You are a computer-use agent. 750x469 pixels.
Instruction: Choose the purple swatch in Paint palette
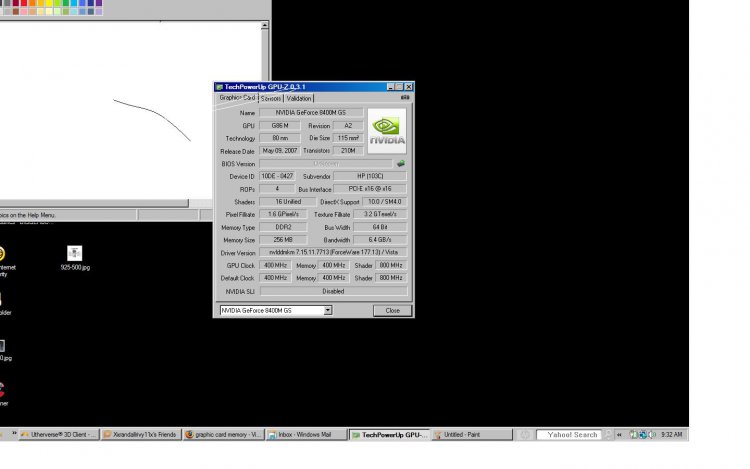pos(99,3)
